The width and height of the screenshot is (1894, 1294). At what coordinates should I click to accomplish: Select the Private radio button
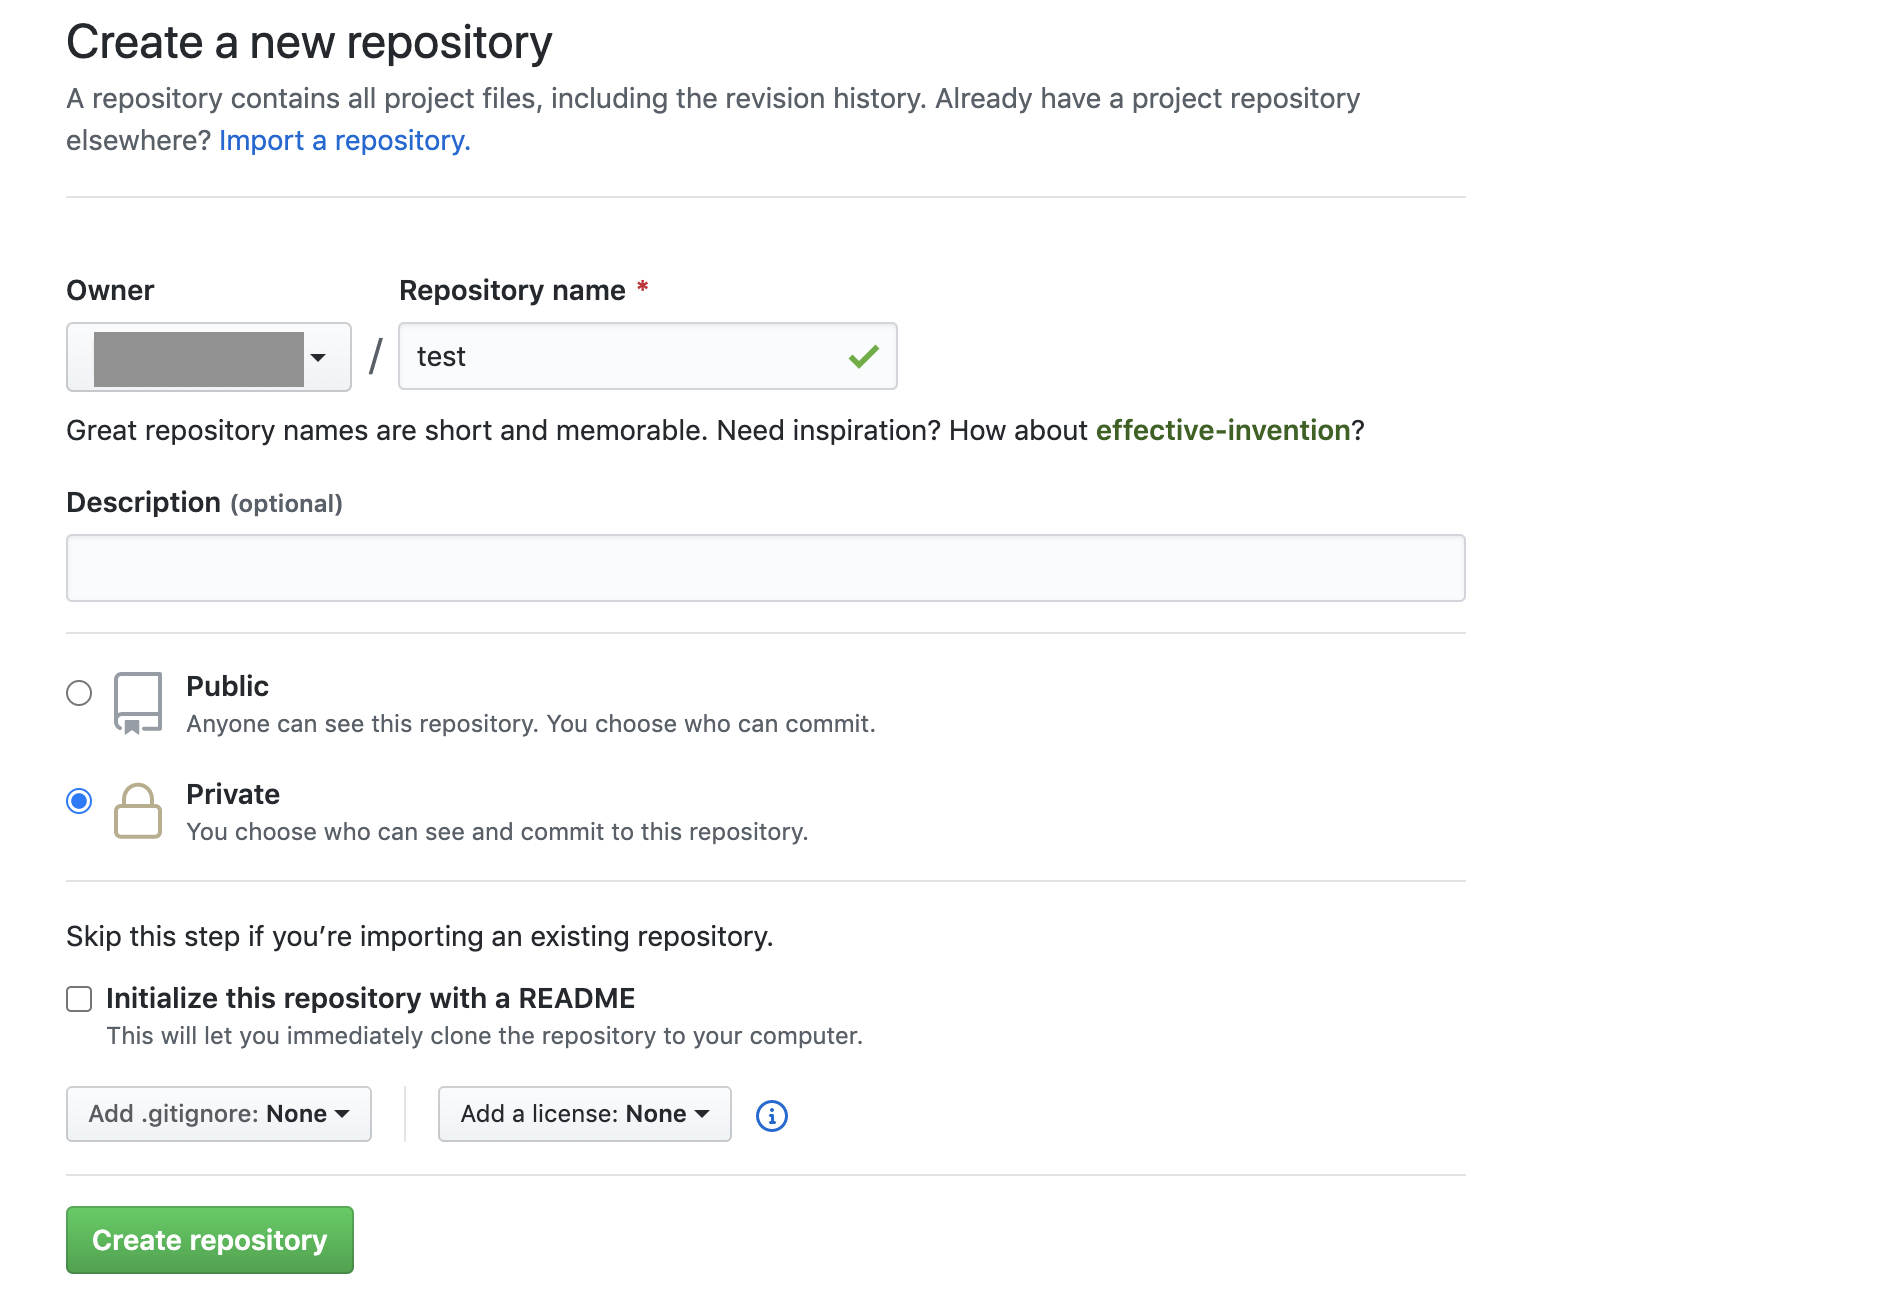tap(79, 801)
